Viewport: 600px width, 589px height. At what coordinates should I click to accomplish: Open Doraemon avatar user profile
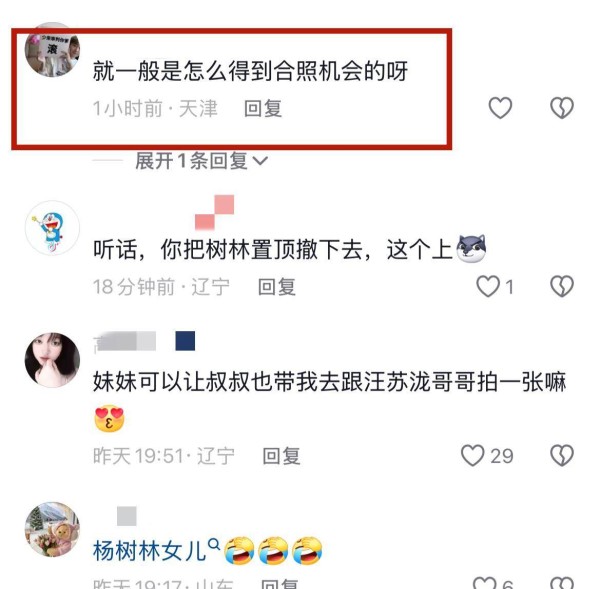click(52, 228)
